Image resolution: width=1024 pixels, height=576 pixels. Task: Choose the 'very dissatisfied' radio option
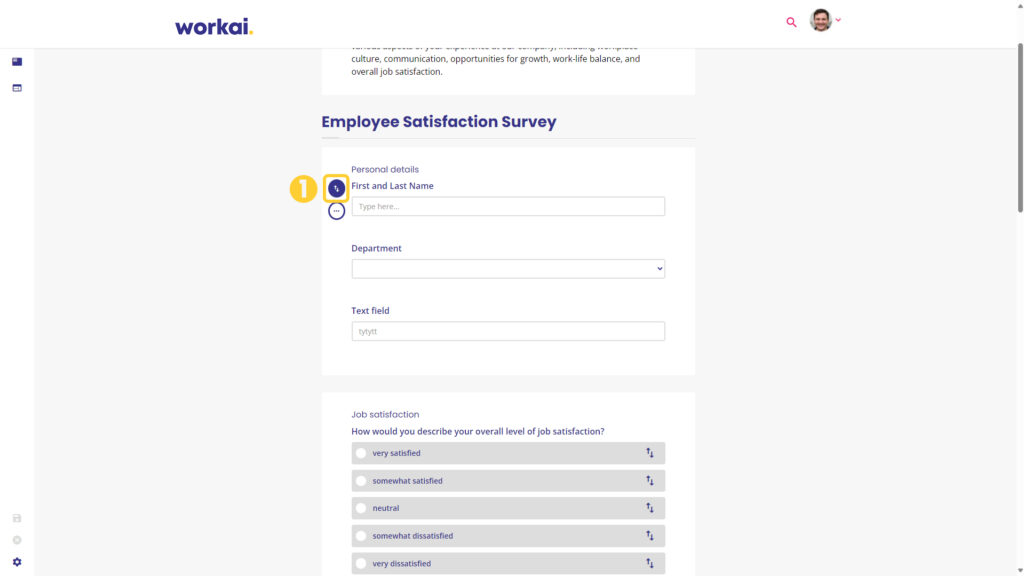click(x=361, y=564)
